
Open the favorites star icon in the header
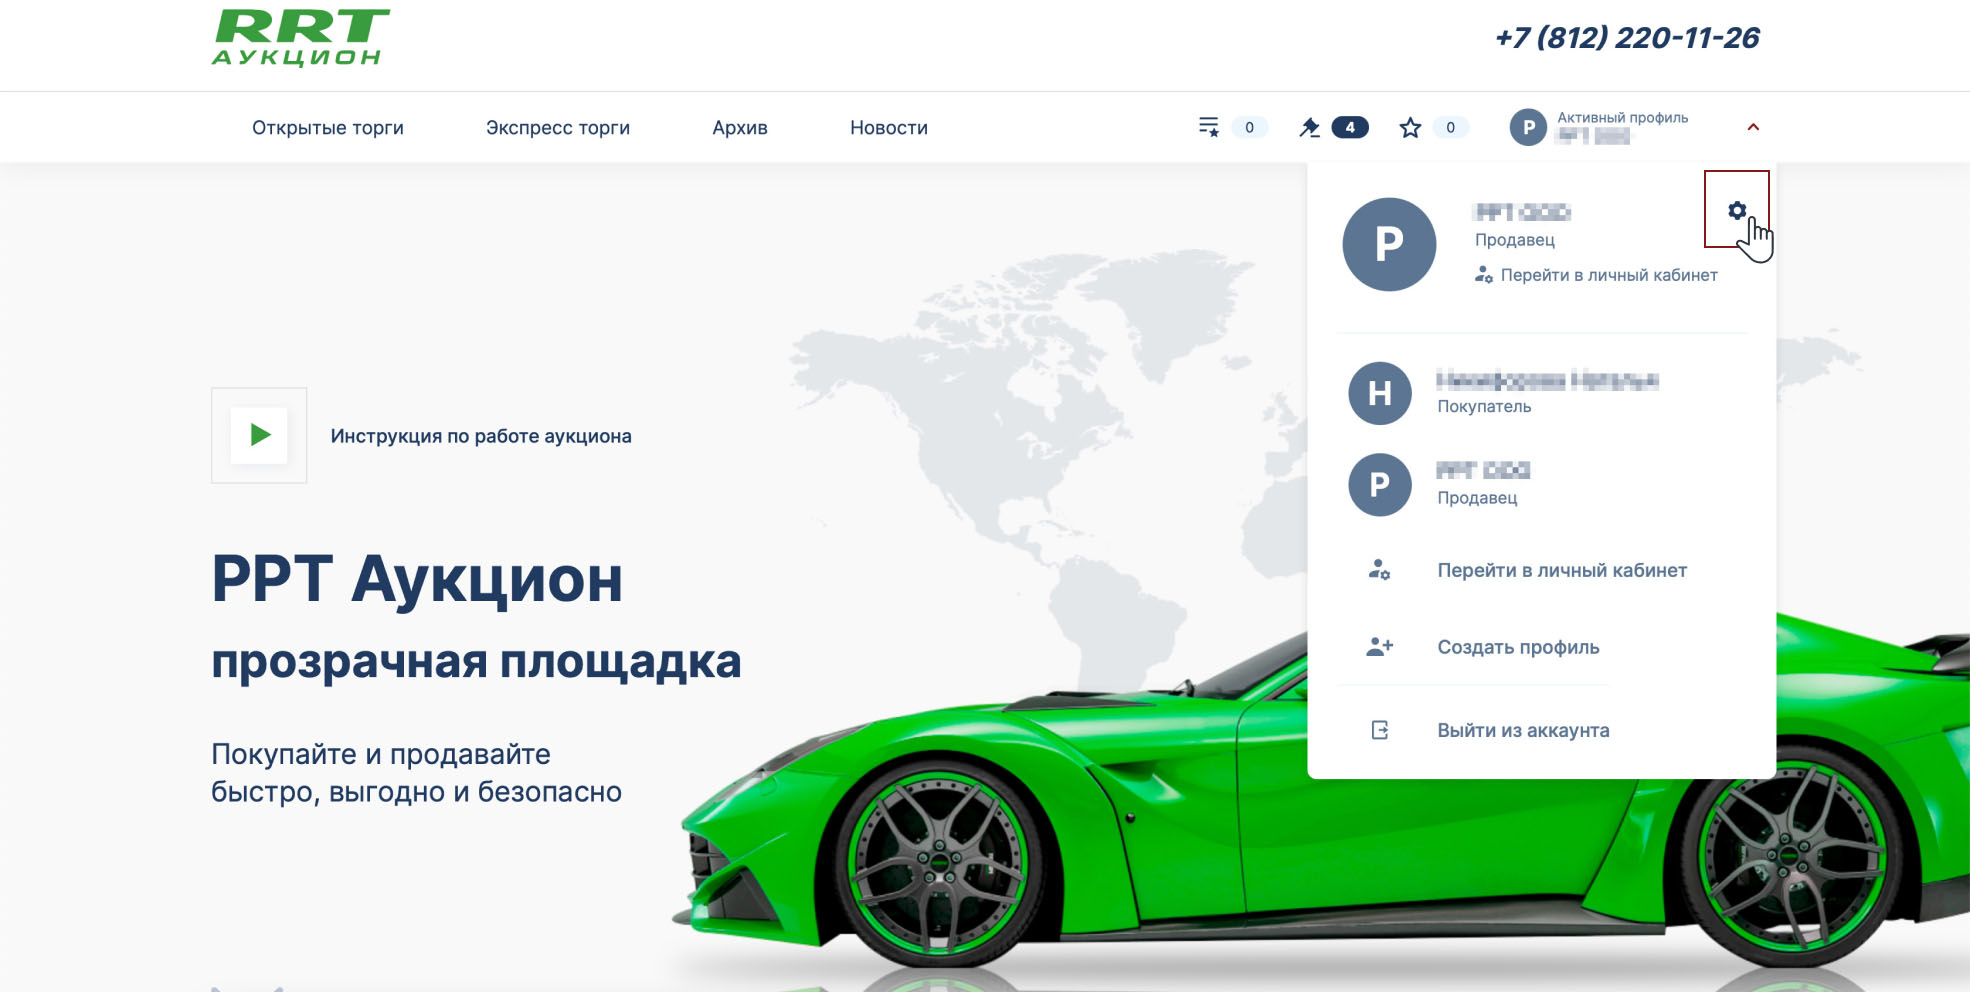pos(1410,127)
